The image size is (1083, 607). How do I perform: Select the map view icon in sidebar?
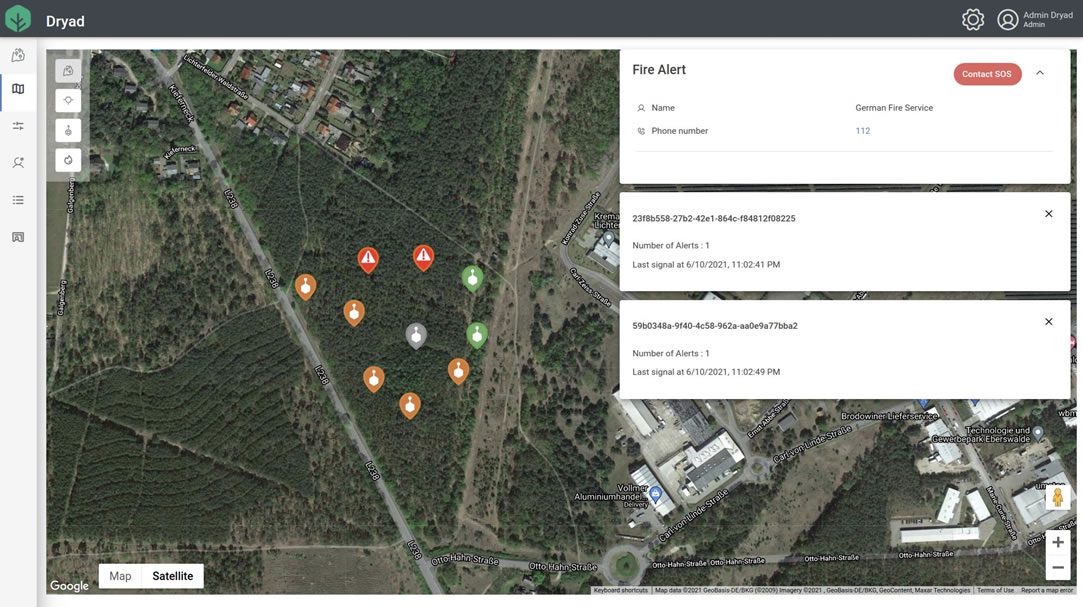[18, 89]
